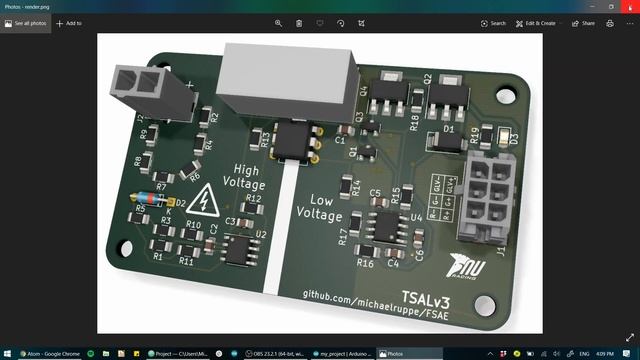Viewport: 640px width, 360px height.
Task: Show hidden system tray icons
Action: (490, 353)
